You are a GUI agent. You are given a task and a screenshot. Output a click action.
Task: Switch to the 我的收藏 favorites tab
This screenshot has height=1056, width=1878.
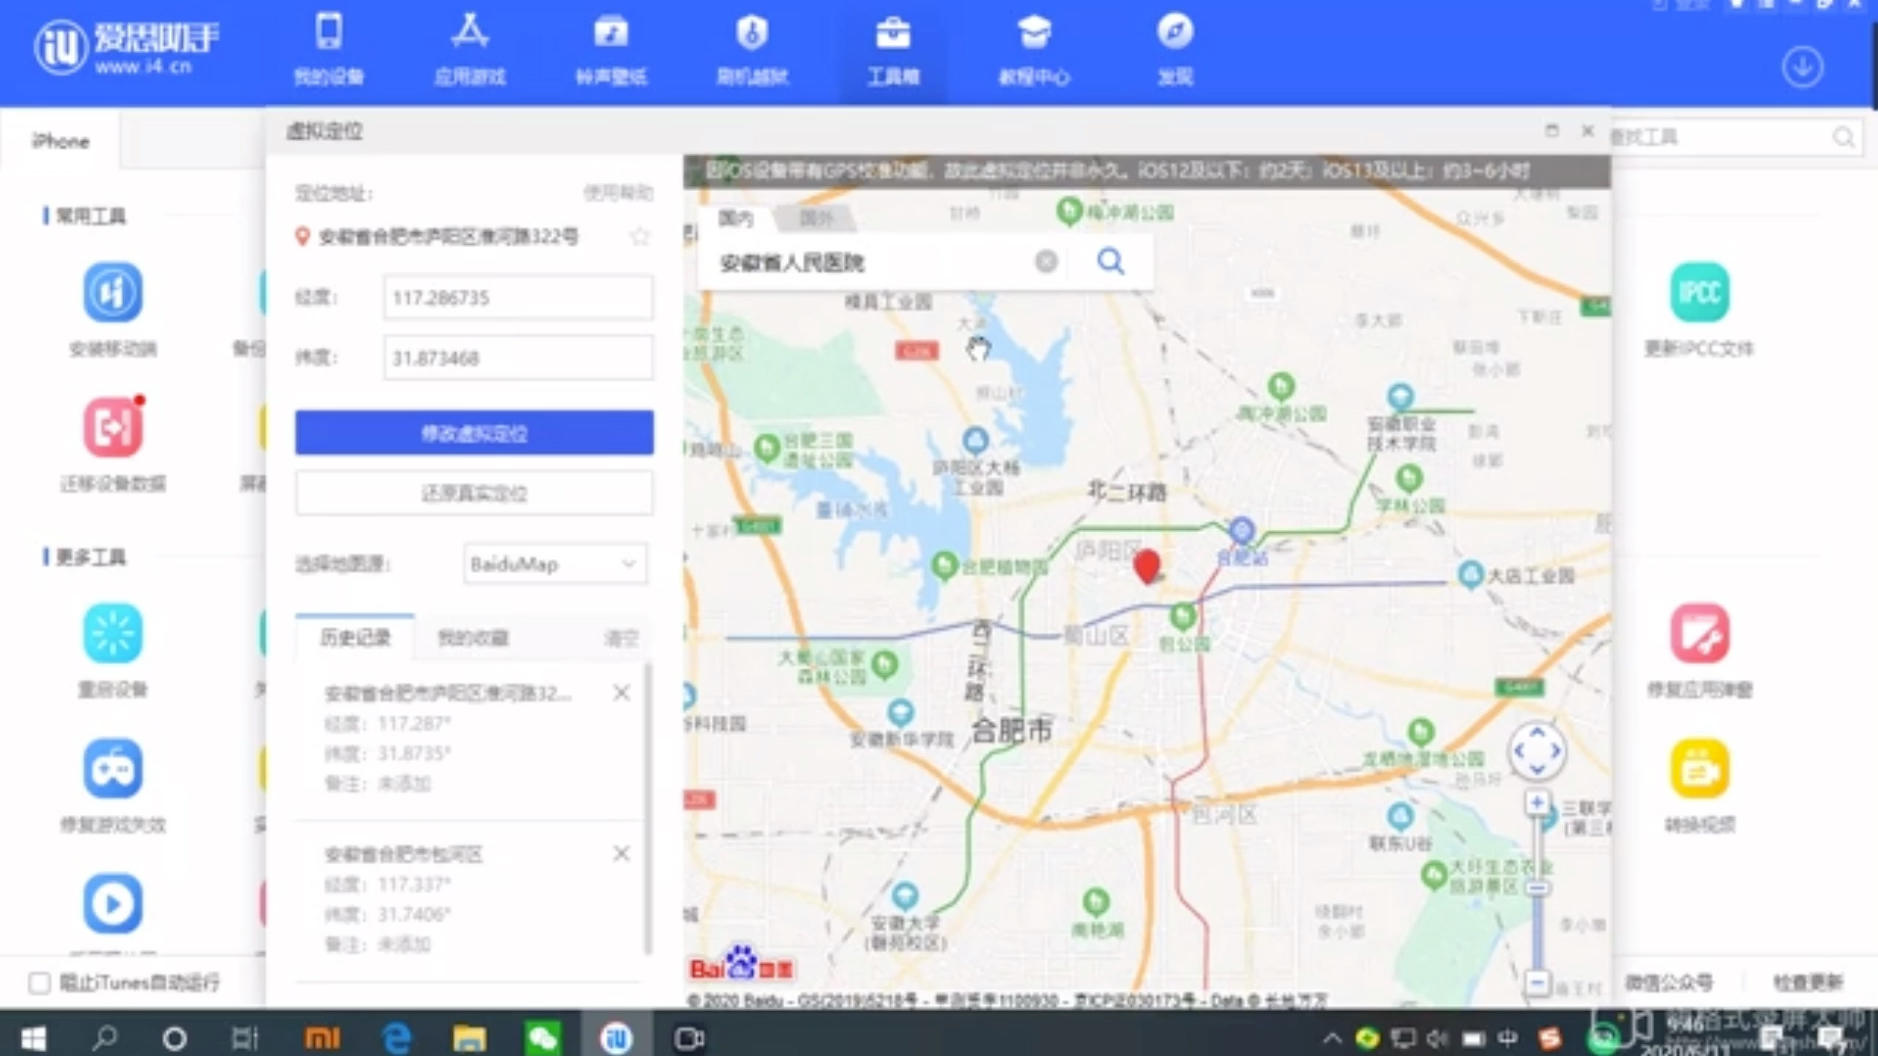[x=471, y=637]
